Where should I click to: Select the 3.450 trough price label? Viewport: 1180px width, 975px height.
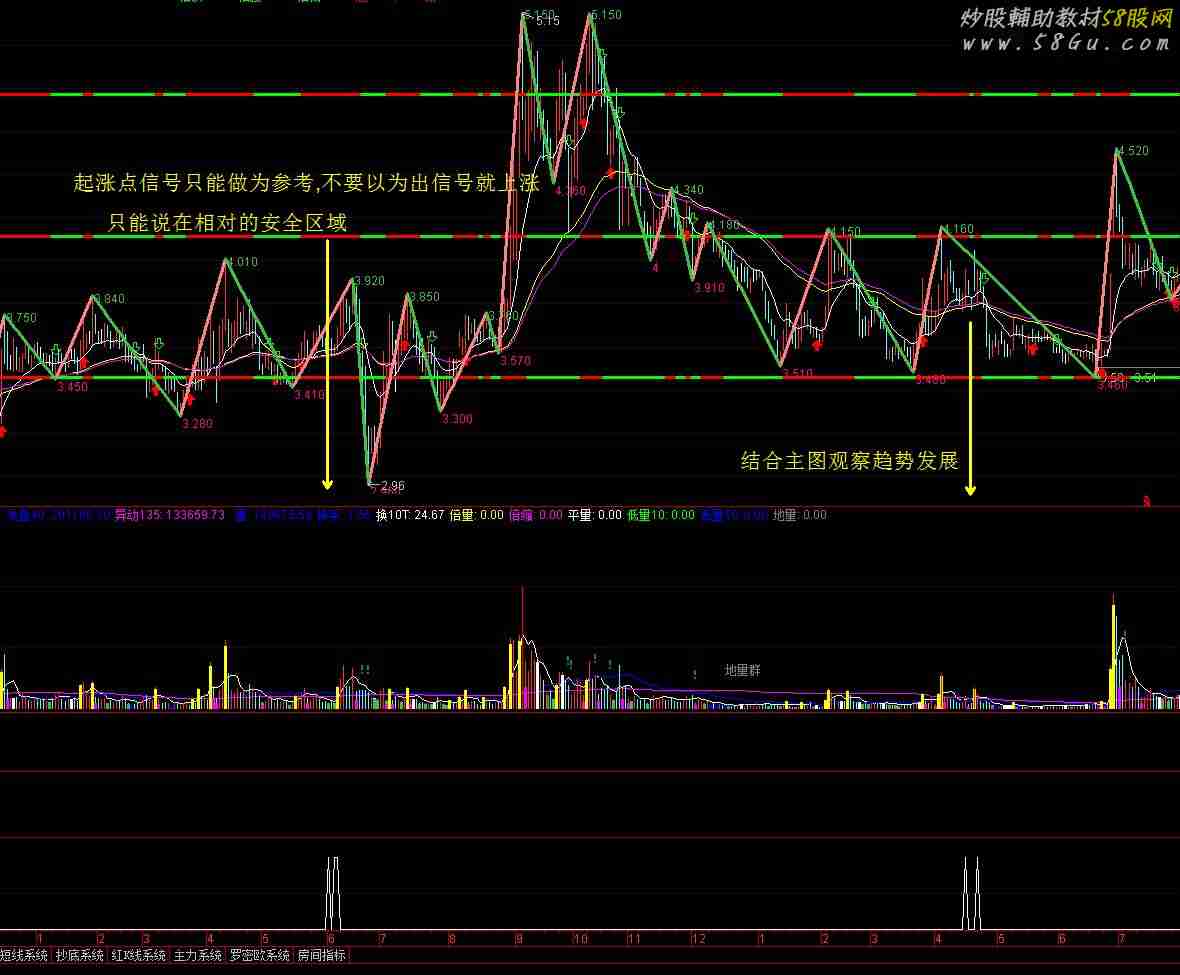click(72, 387)
